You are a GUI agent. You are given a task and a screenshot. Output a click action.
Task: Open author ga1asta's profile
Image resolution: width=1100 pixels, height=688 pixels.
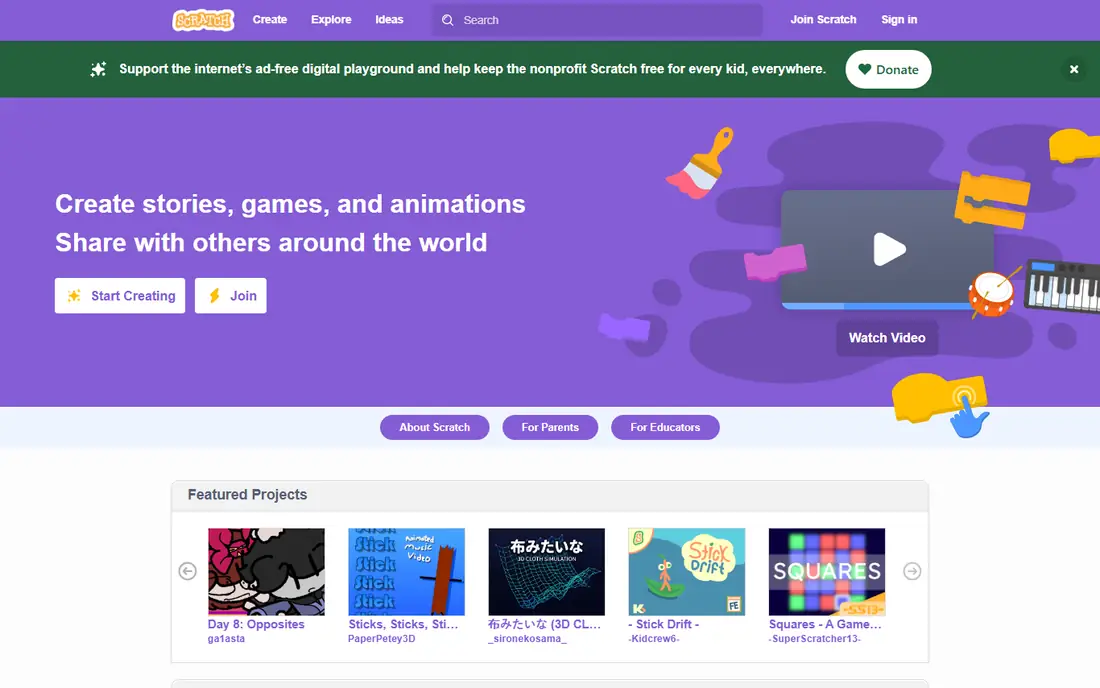point(226,639)
